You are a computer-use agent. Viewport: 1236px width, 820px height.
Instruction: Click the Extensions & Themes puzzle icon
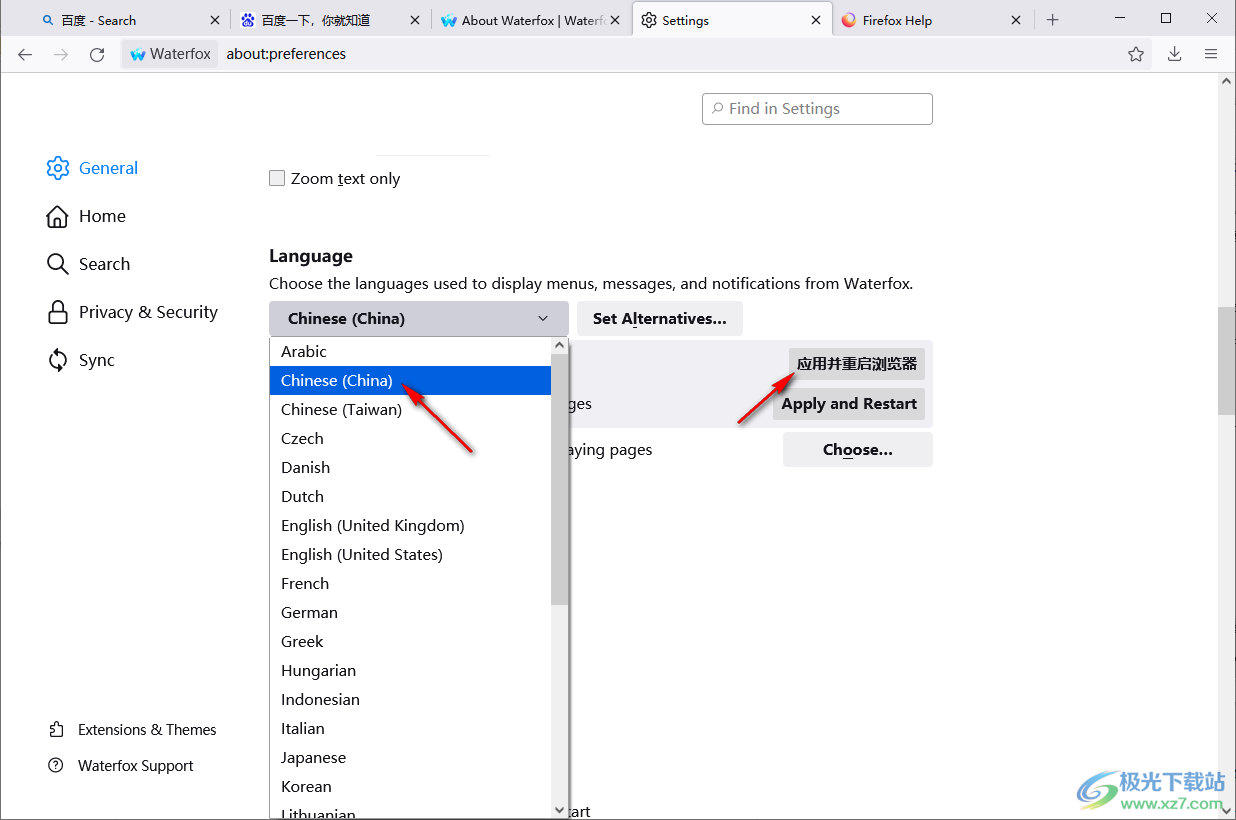tap(56, 730)
